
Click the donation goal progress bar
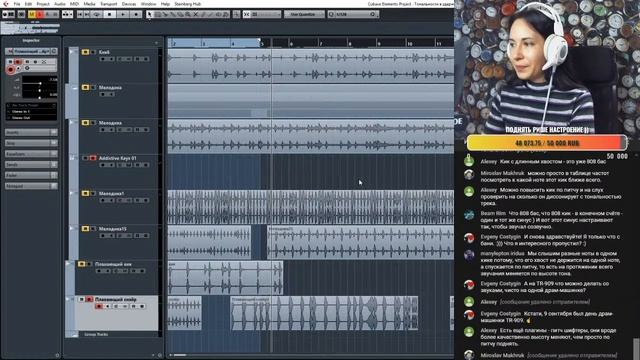click(x=547, y=143)
